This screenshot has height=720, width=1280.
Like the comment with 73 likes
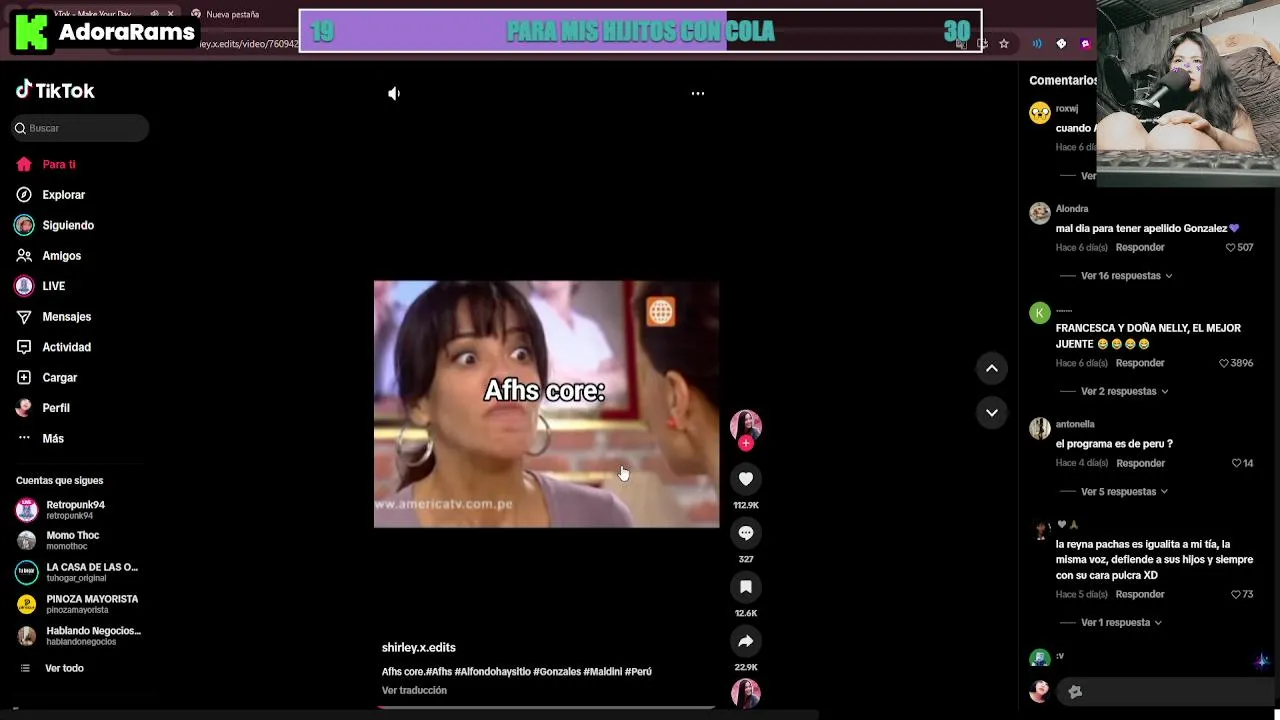tap(1242, 594)
